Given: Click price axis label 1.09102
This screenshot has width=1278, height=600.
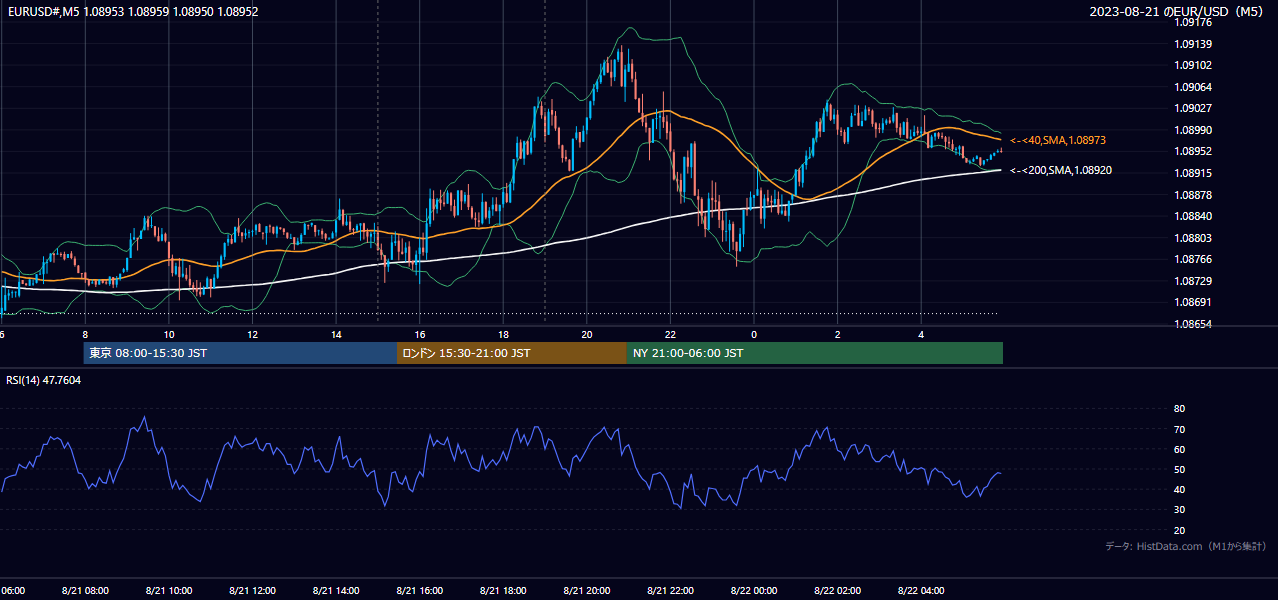Looking at the screenshot, I should [1193, 65].
